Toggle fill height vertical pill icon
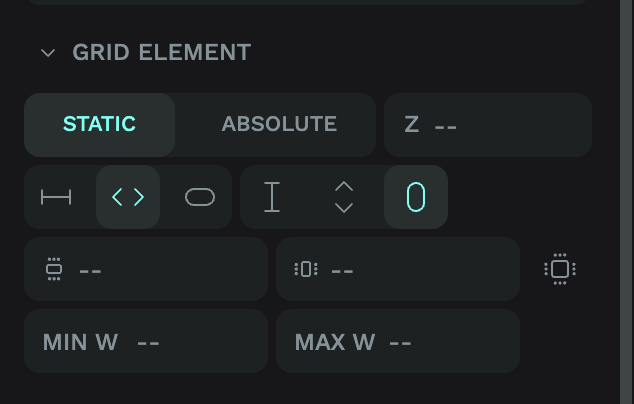The height and width of the screenshot is (404, 634). (416, 197)
